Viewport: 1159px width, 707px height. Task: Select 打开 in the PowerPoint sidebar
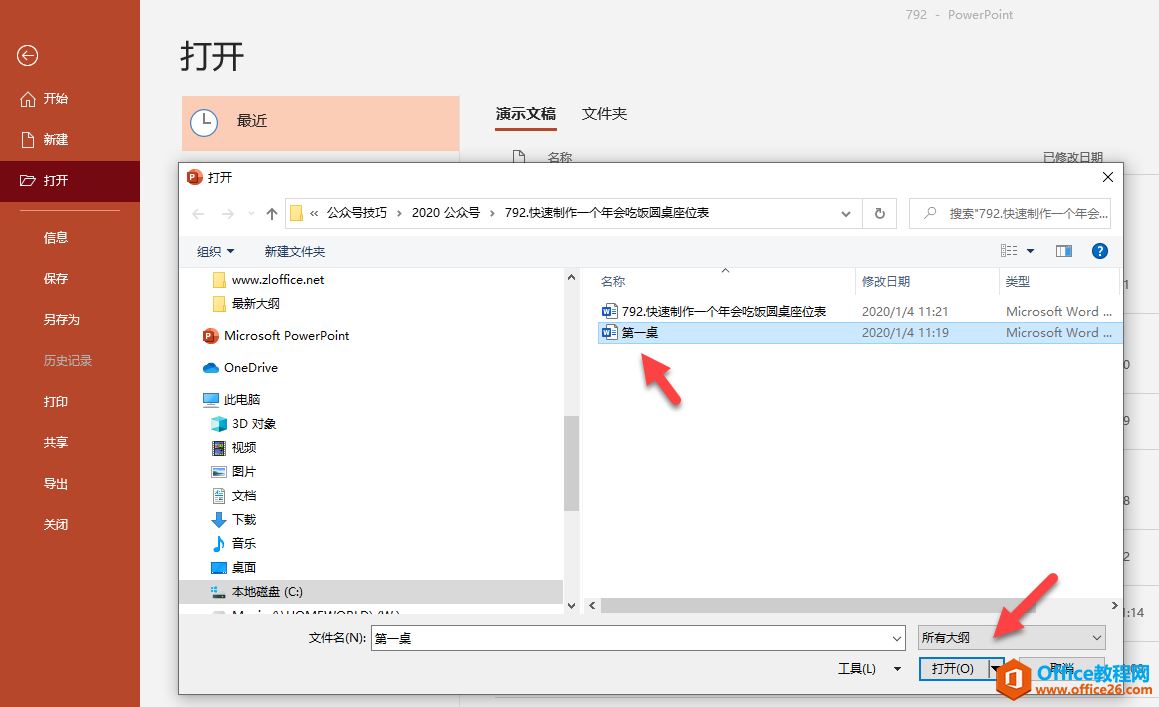[x=69, y=180]
